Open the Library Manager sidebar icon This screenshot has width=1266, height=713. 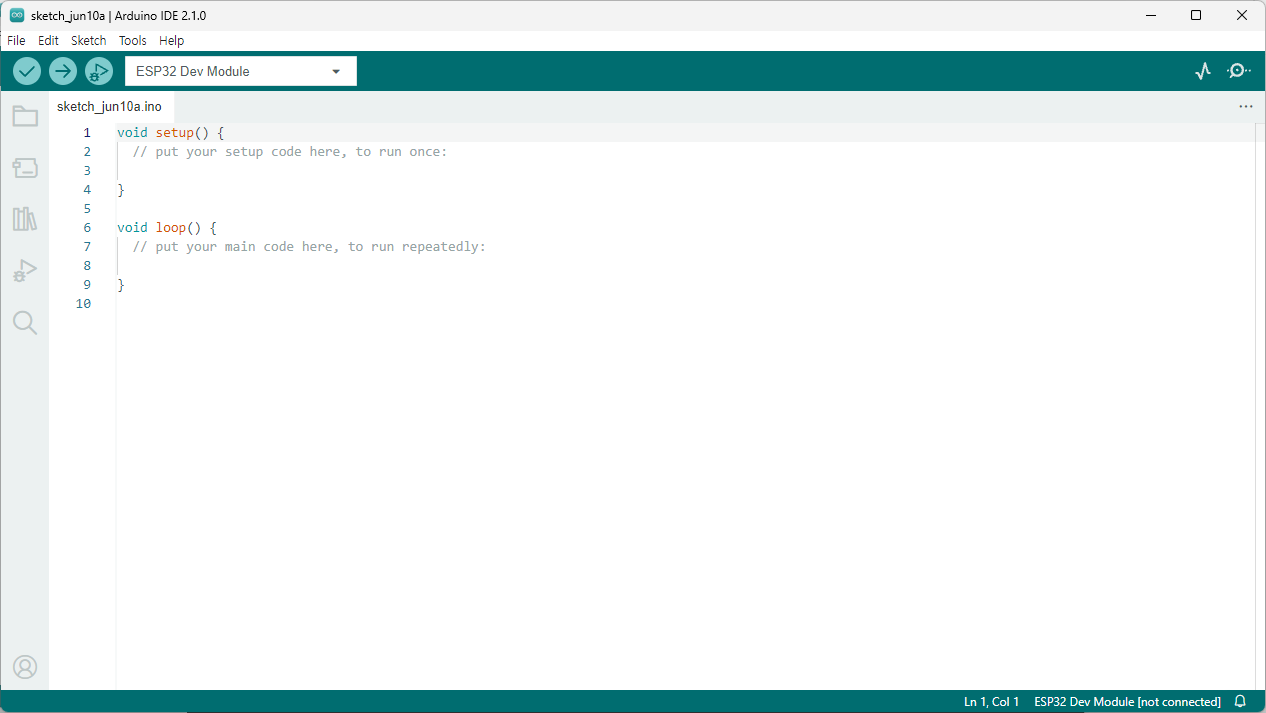(25, 219)
